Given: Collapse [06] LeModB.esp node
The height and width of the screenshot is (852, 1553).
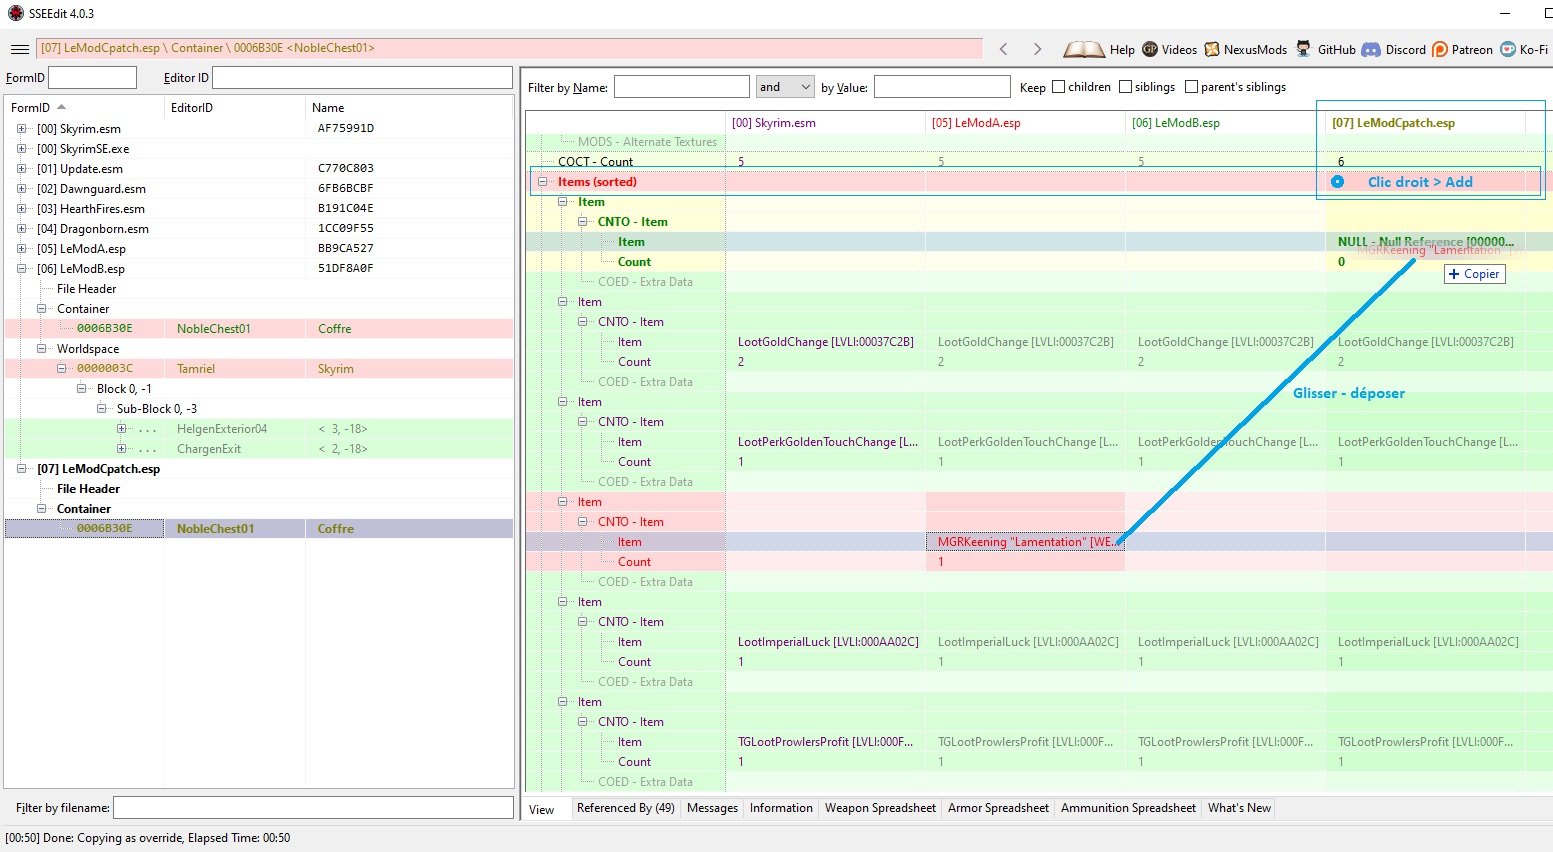Looking at the screenshot, I should pos(21,269).
